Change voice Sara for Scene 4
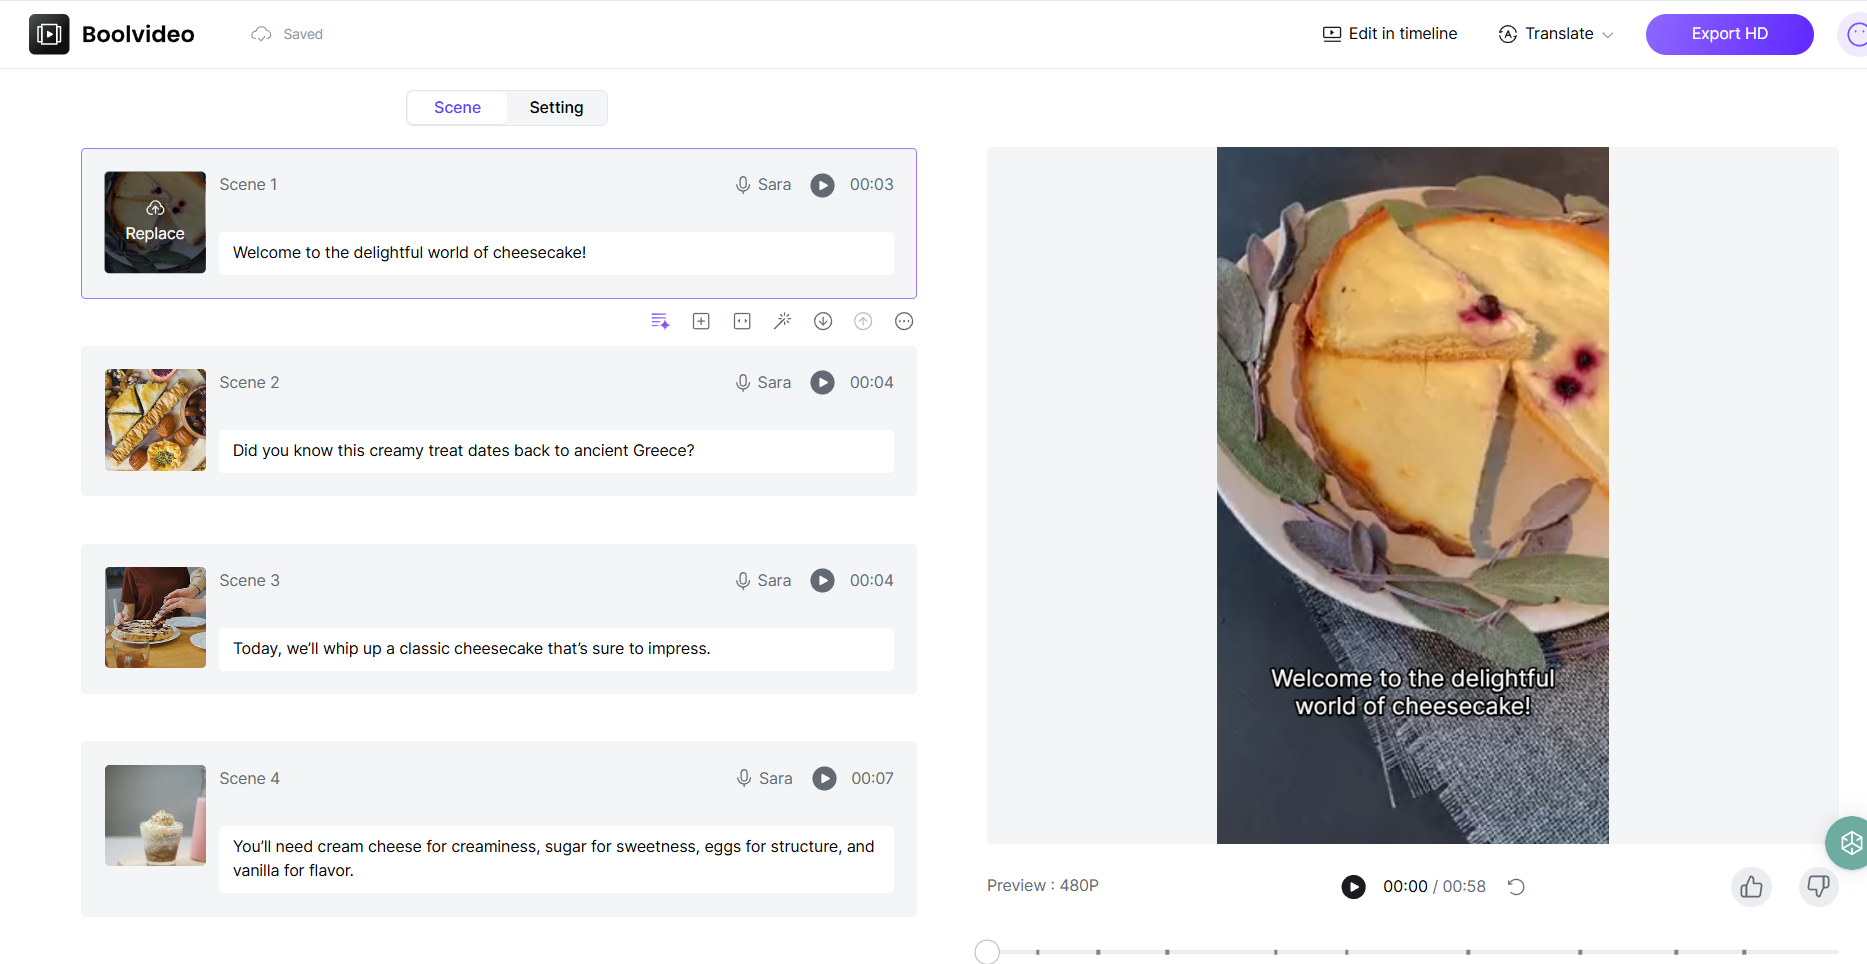This screenshot has width=1867, height=964. pos(765,779)
